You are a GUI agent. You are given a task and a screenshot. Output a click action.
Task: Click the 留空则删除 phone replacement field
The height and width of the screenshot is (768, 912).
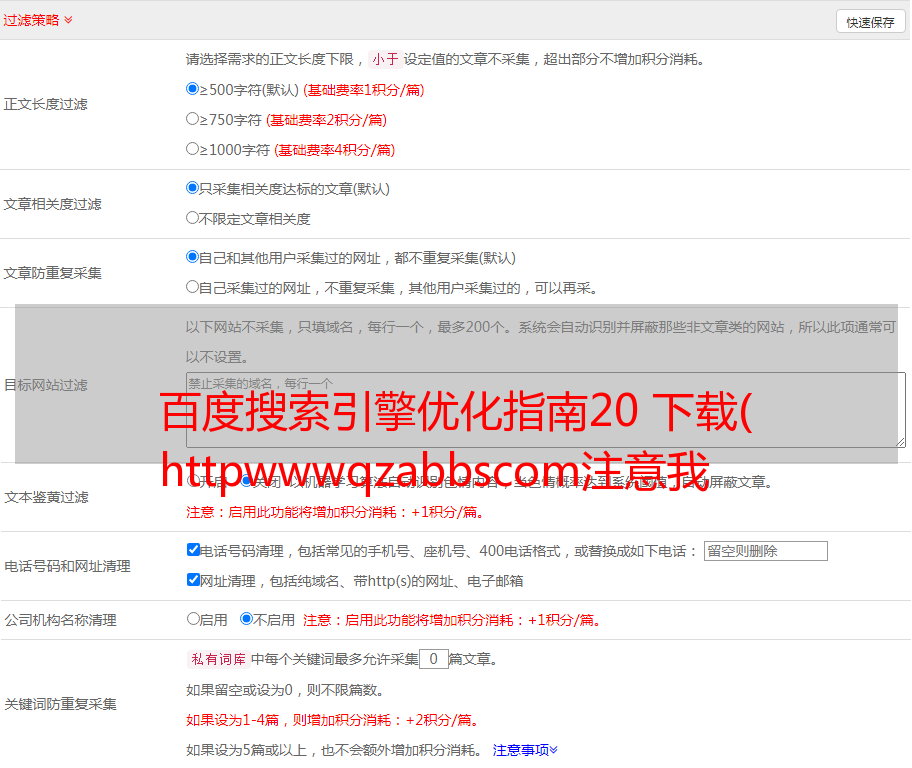[765, 551]
